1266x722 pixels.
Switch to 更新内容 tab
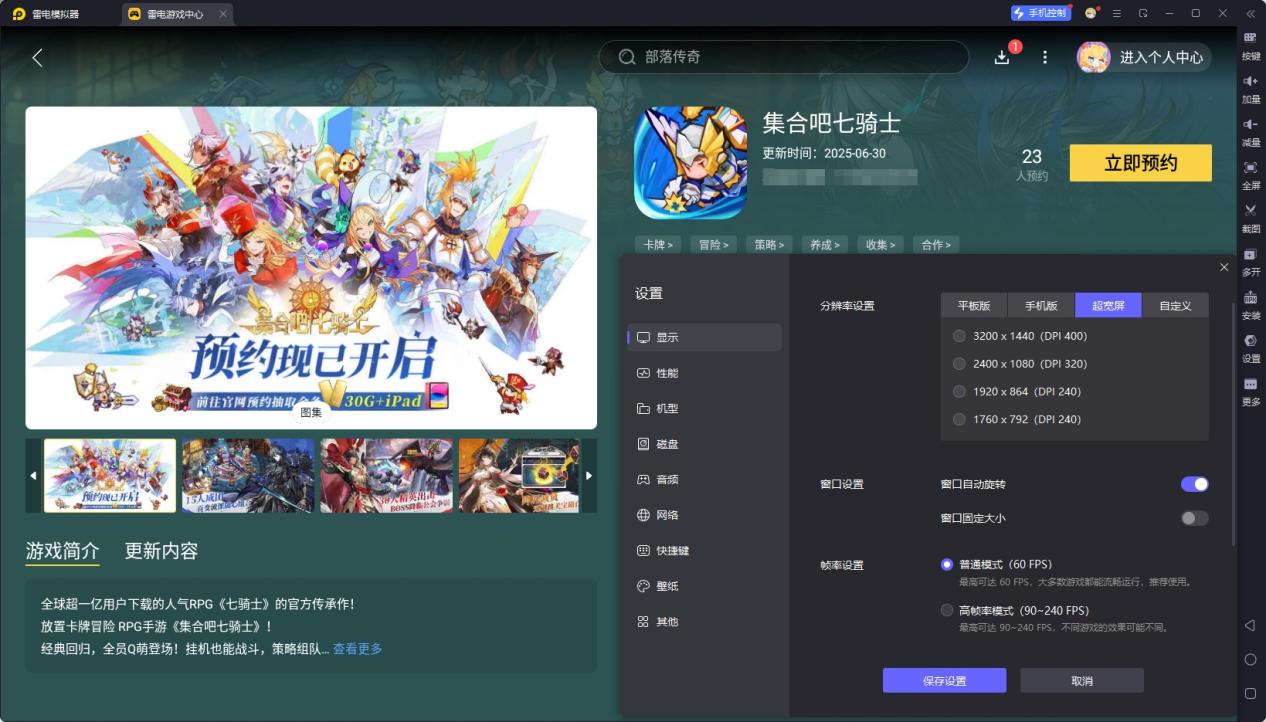[x=161, y=551]
